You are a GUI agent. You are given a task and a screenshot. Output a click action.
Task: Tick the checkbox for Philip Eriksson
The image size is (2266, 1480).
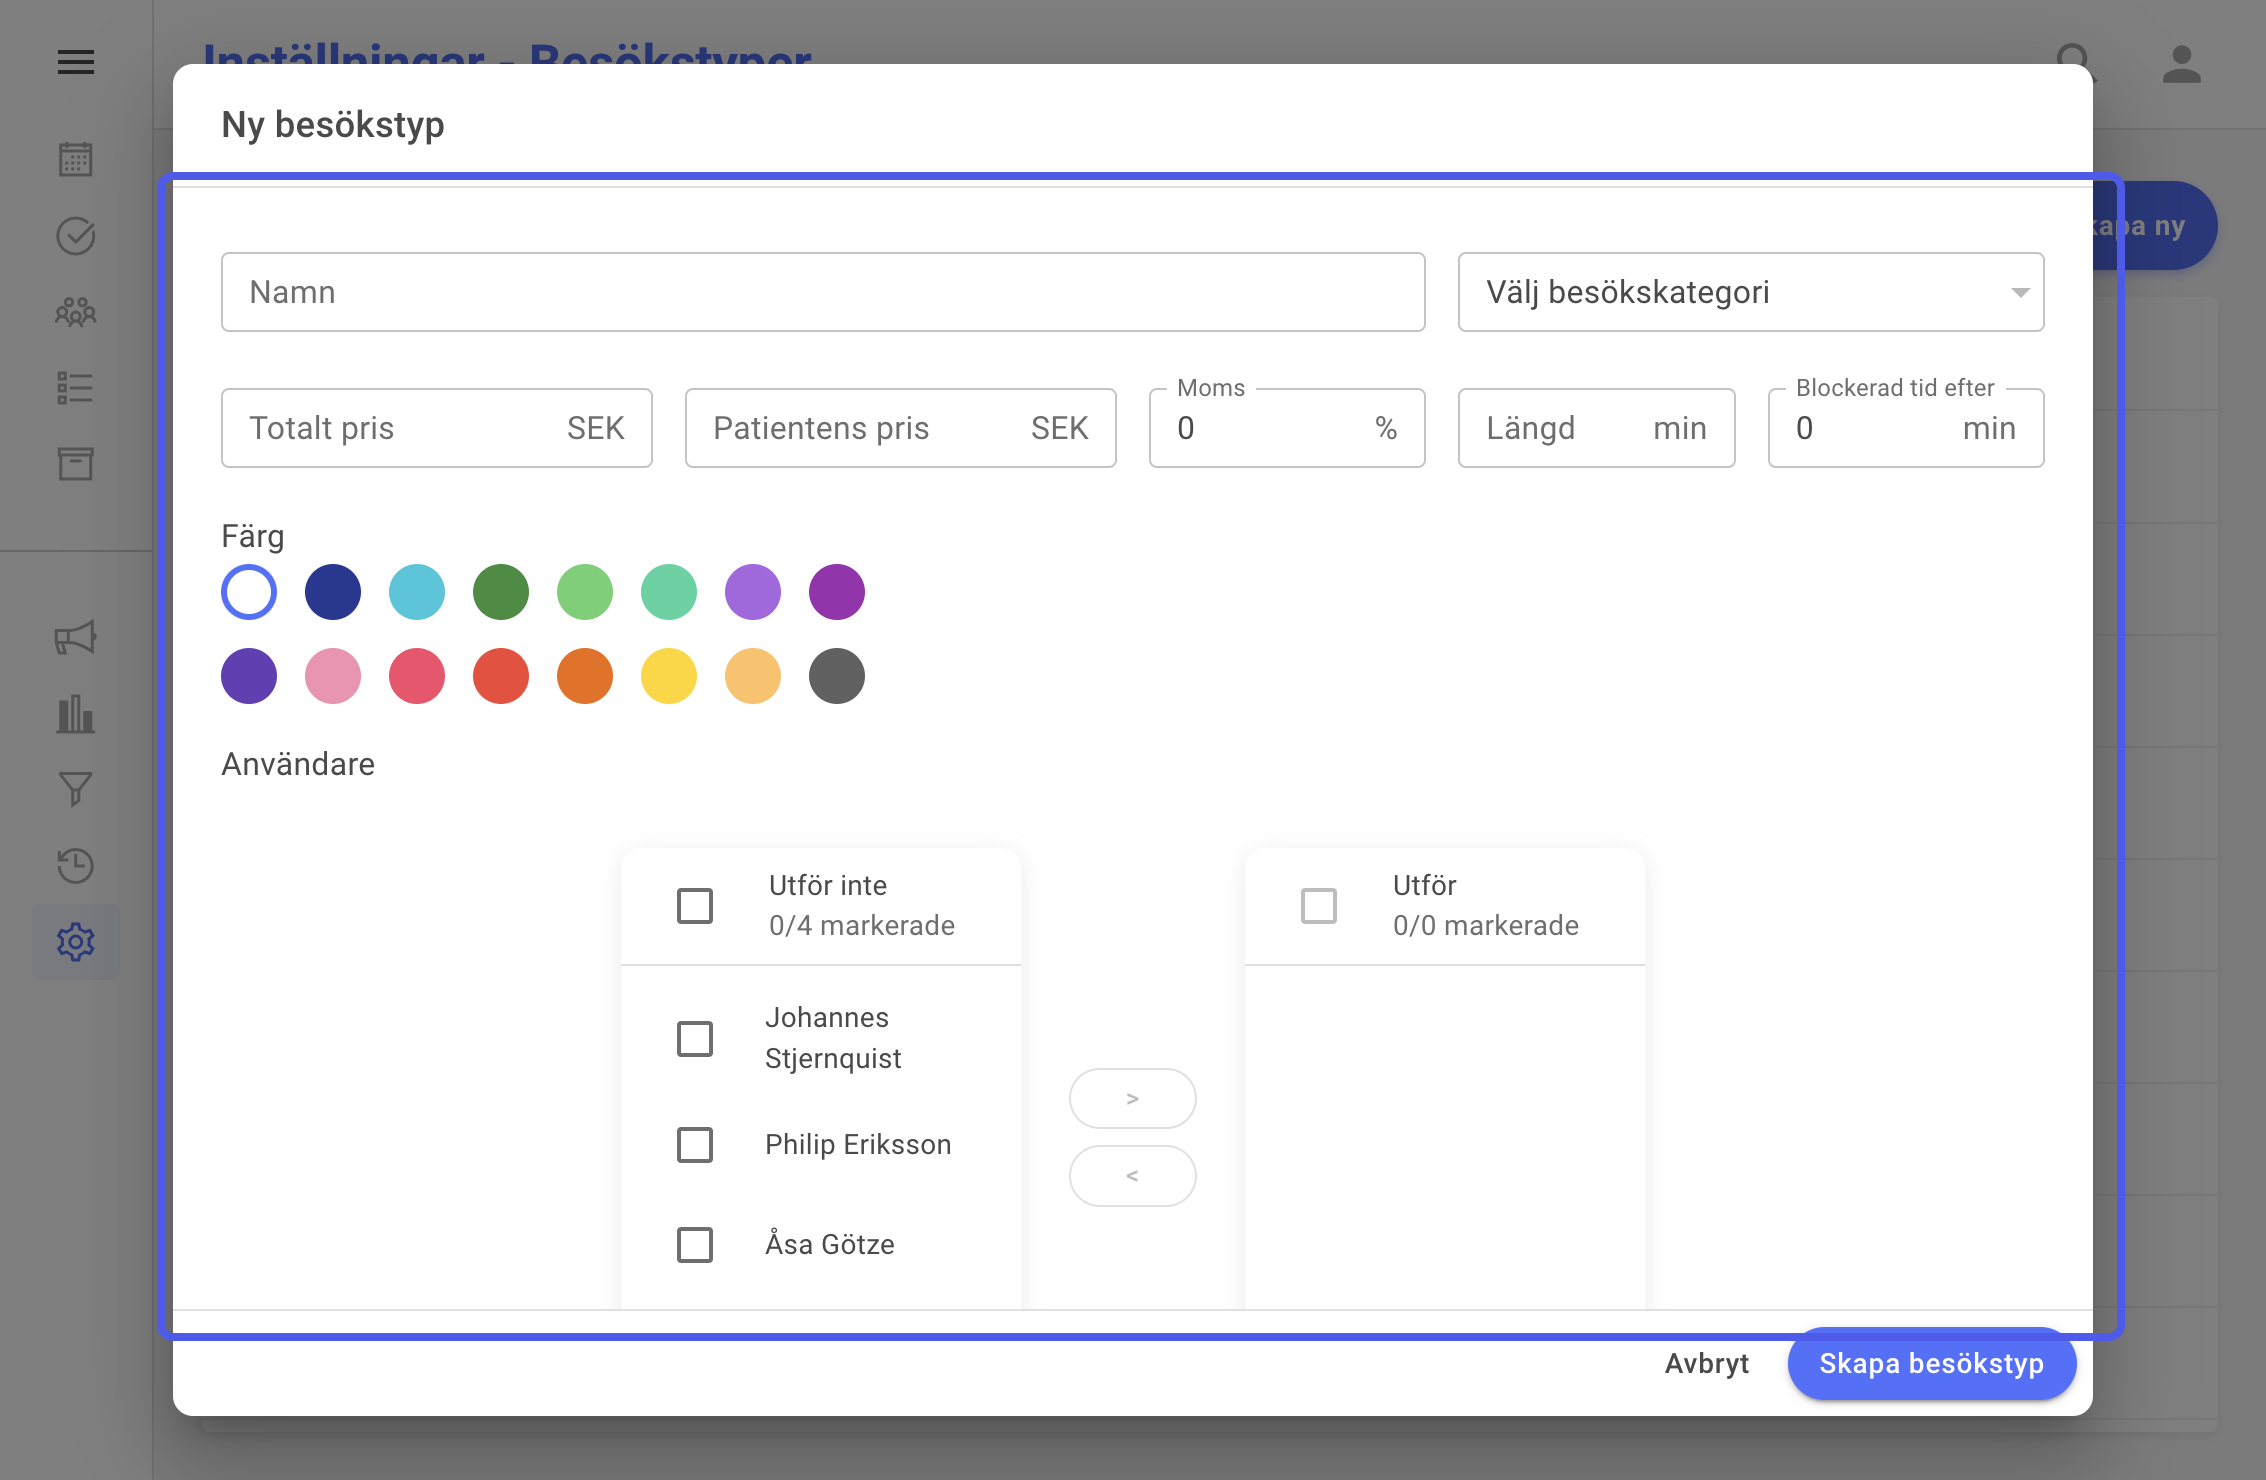pos(695,1145)
